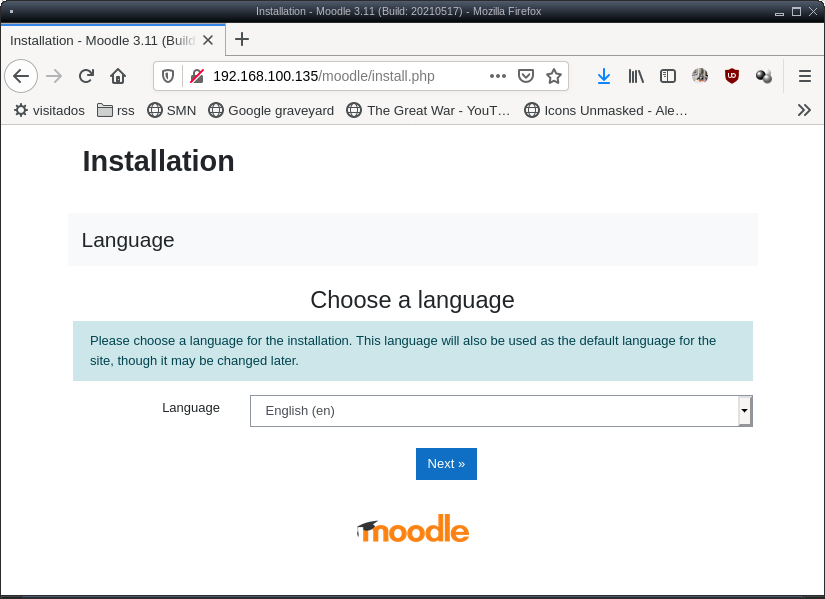Open the Firefox hamburger menu

tap(804, 76)
